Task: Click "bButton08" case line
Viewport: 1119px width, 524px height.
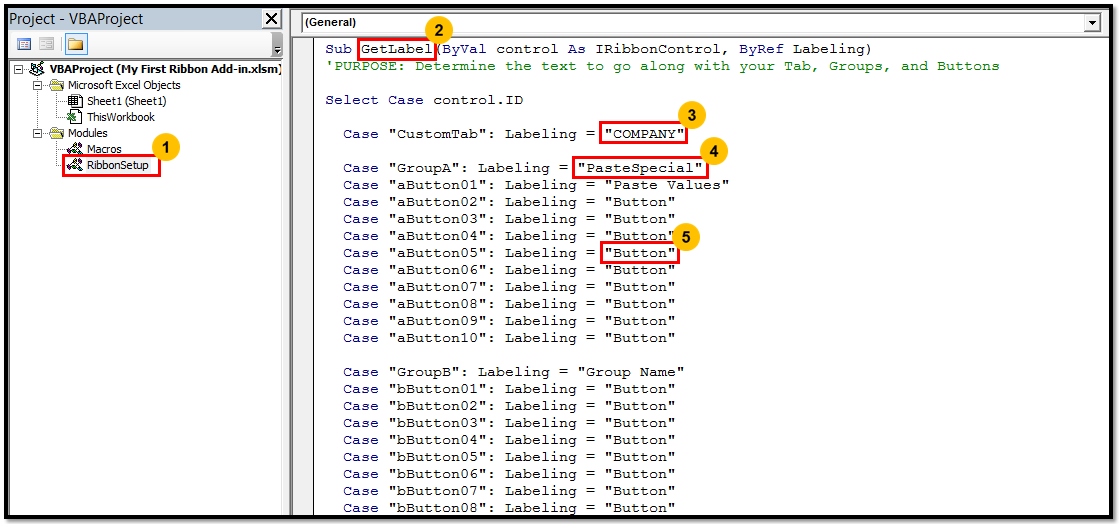Action: [x=509, y=508]
